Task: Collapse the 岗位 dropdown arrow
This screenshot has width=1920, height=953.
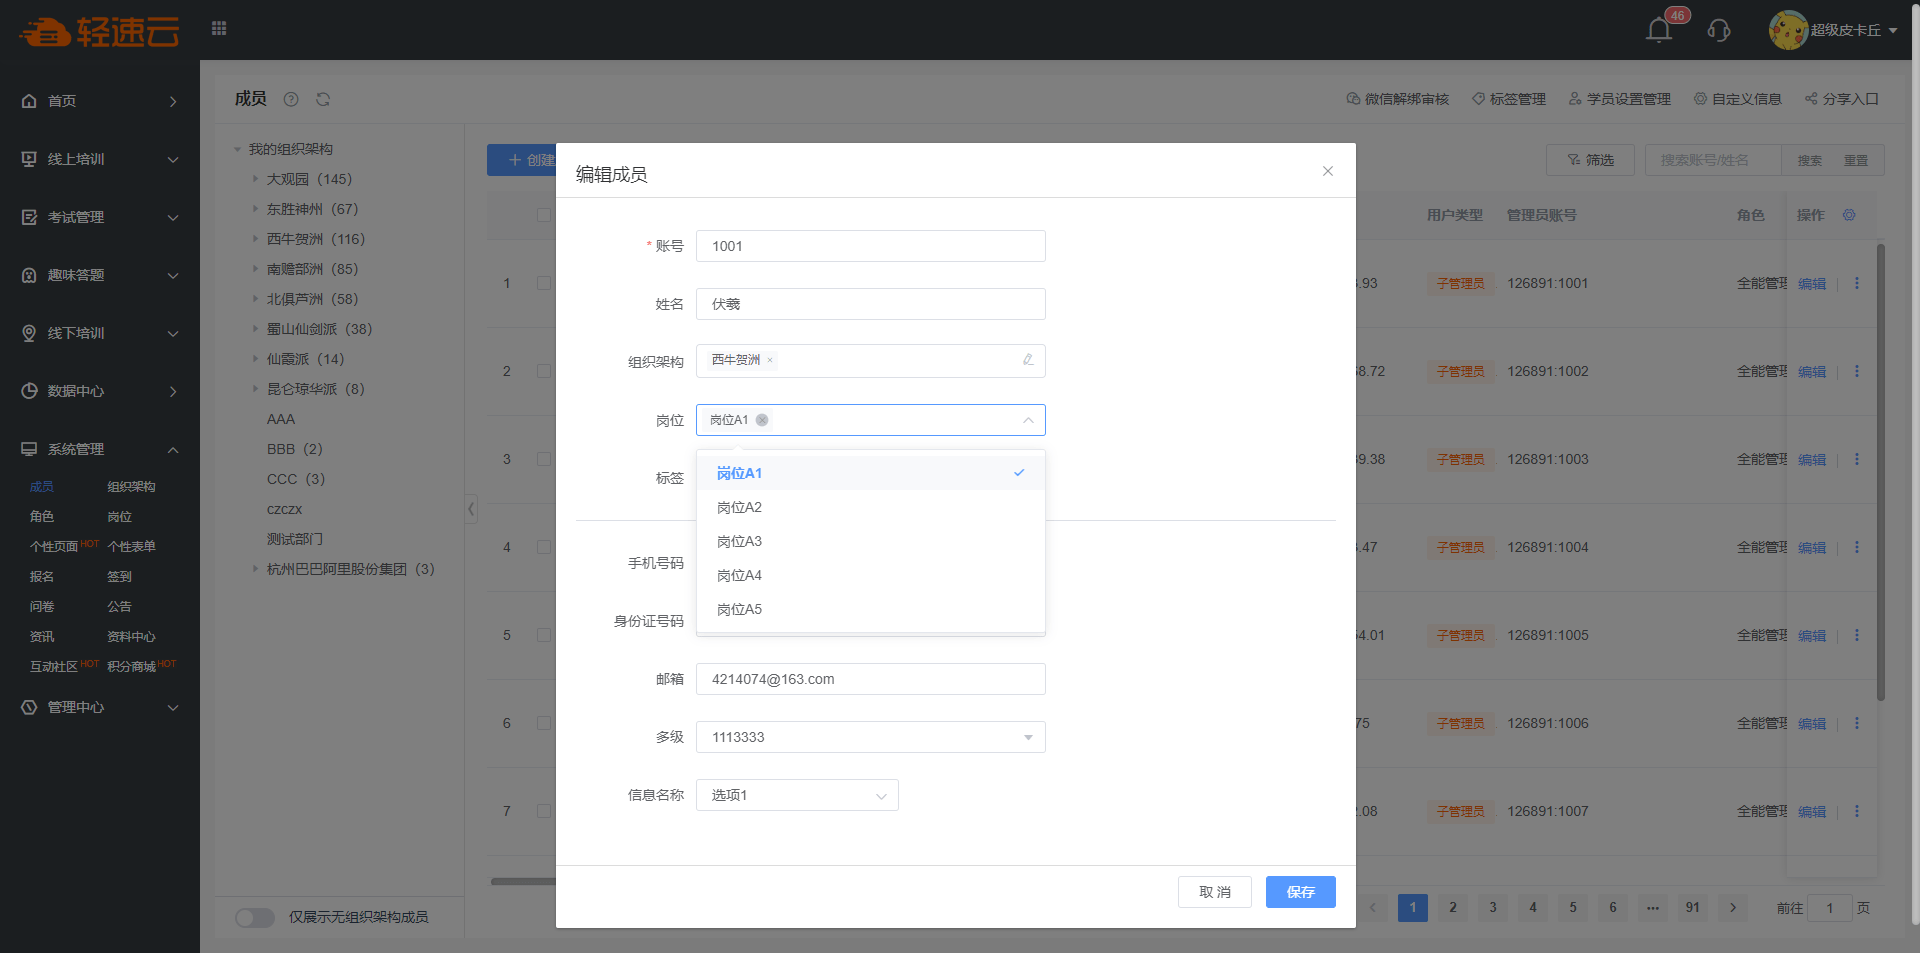Action: [1028, 420]
